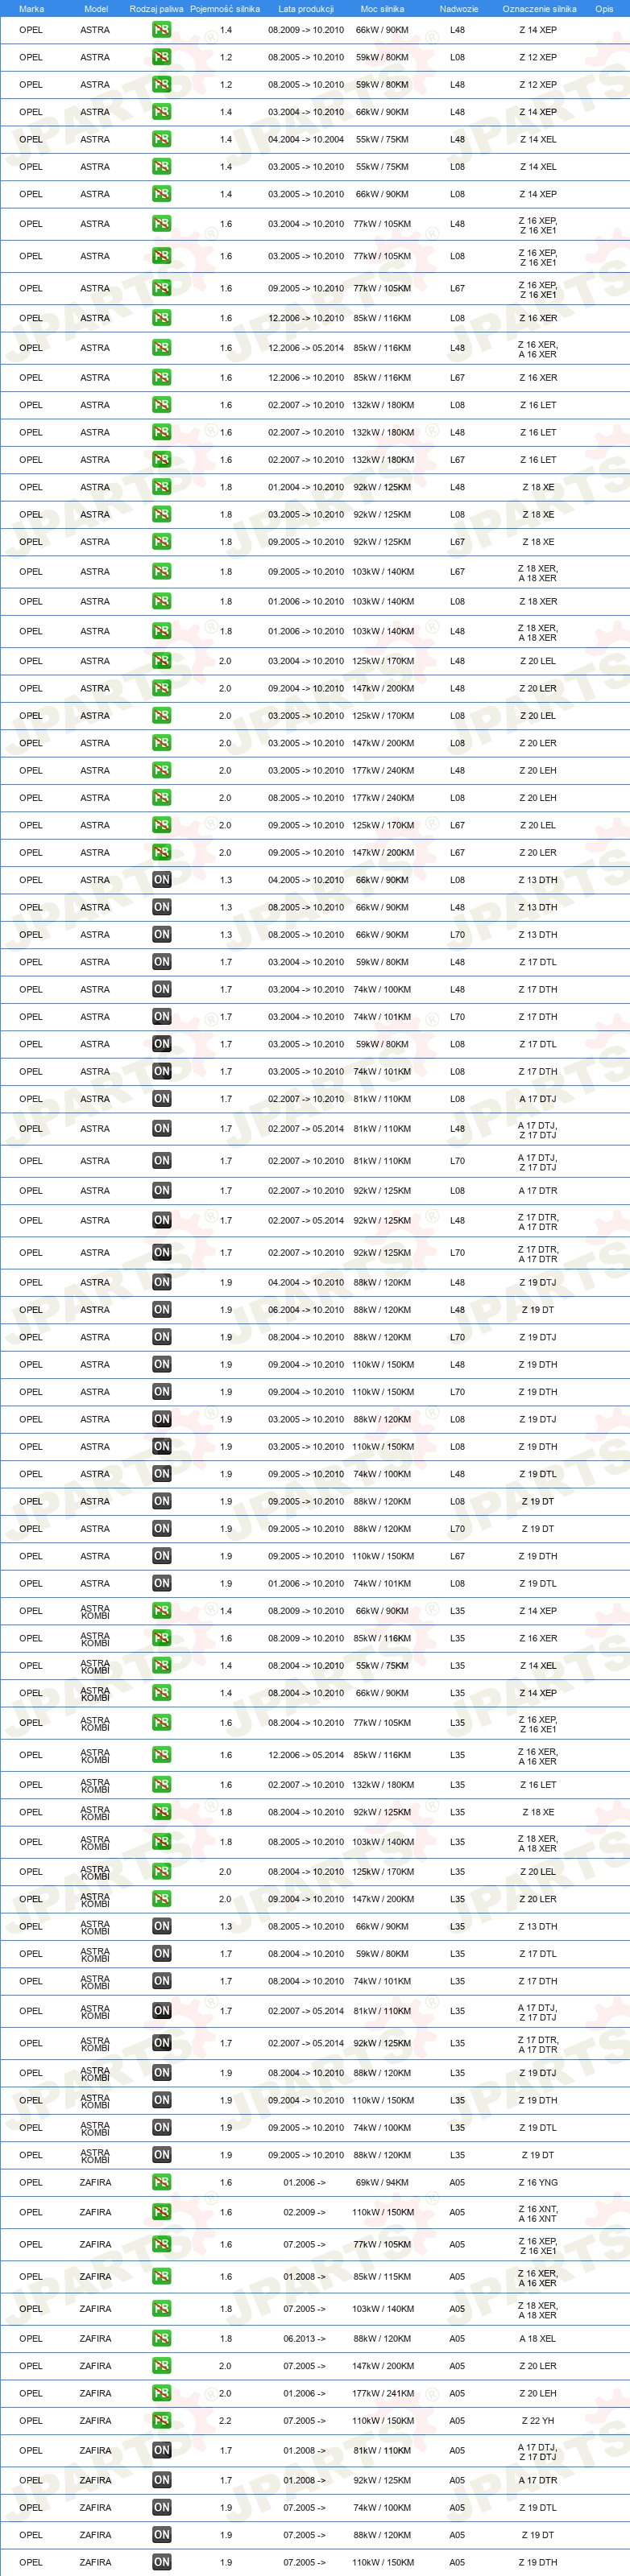Click petrol pump icon in Z 16 YNG row
The width and height of the screenshot is (630, 2576).
coord(161,2182)
